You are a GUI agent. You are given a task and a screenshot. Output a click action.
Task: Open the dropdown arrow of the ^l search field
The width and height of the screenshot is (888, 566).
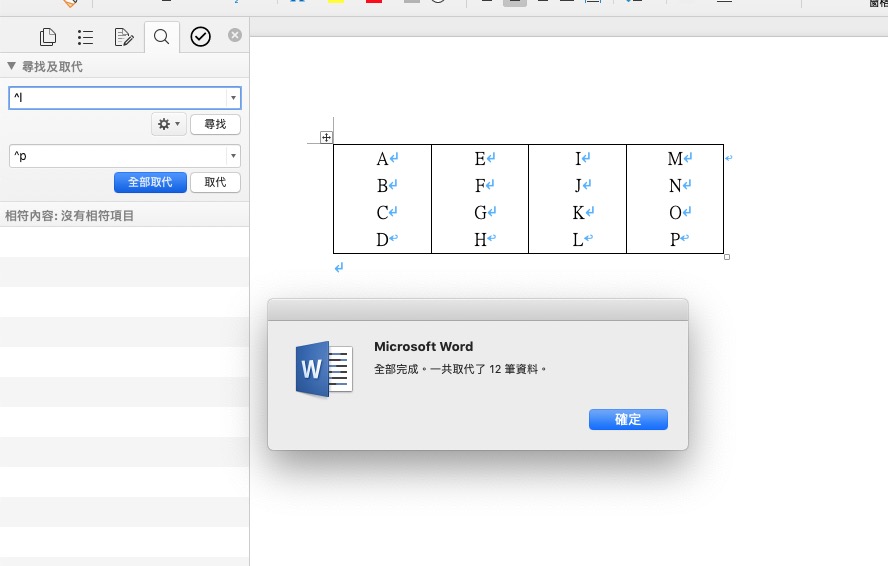tap(233, 98)
